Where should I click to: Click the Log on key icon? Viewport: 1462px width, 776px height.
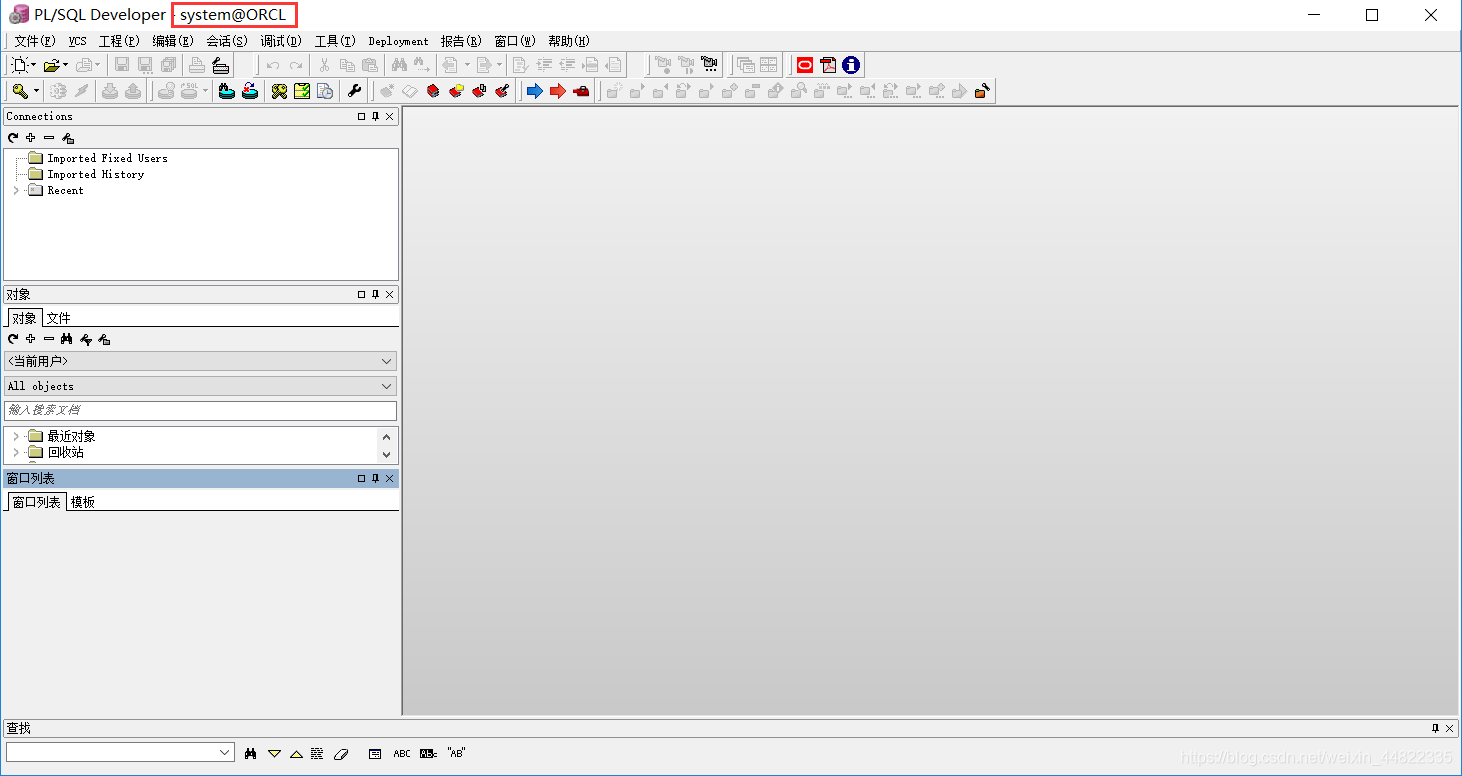pos(19,91)
